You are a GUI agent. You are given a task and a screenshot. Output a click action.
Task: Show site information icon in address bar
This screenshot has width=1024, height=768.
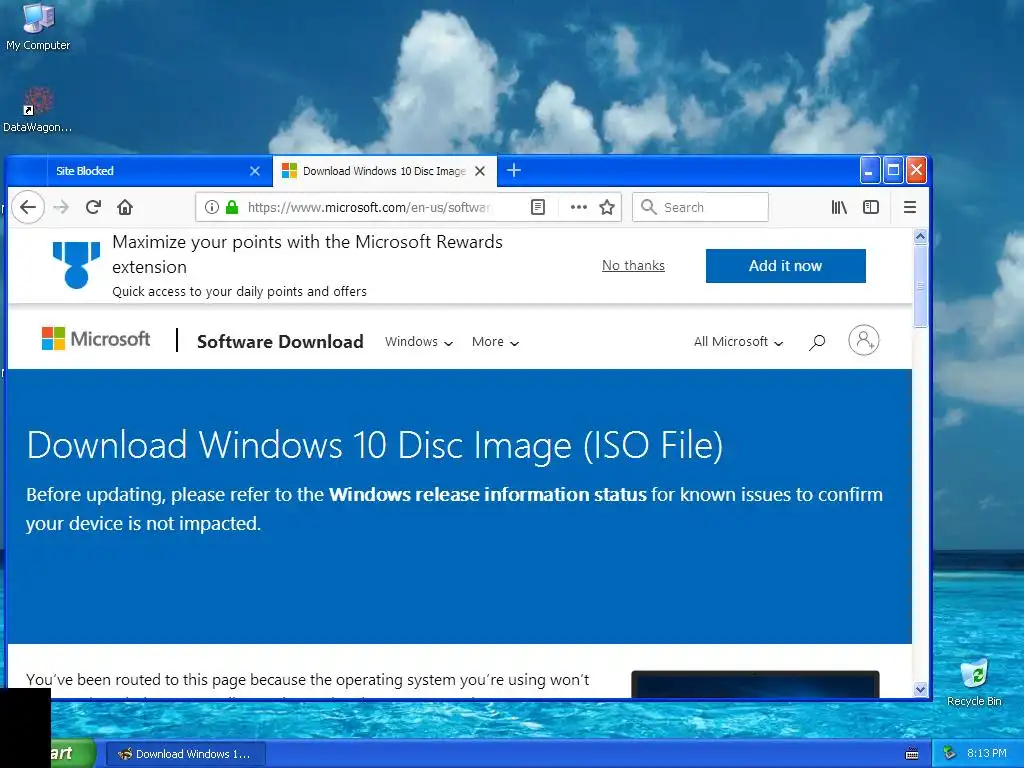(212, 208)
